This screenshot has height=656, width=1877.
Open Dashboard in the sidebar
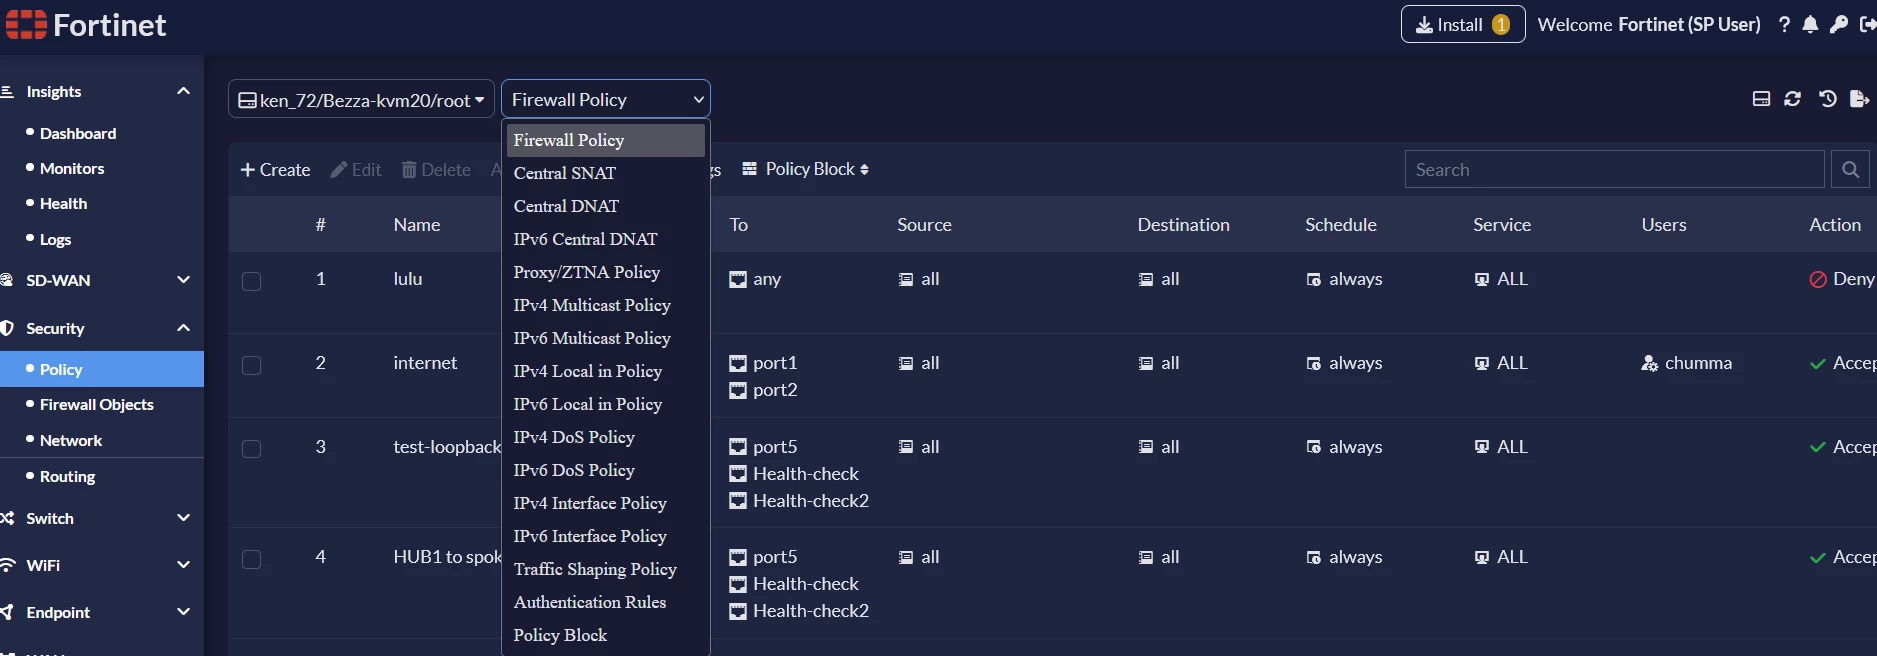point(78,133)
